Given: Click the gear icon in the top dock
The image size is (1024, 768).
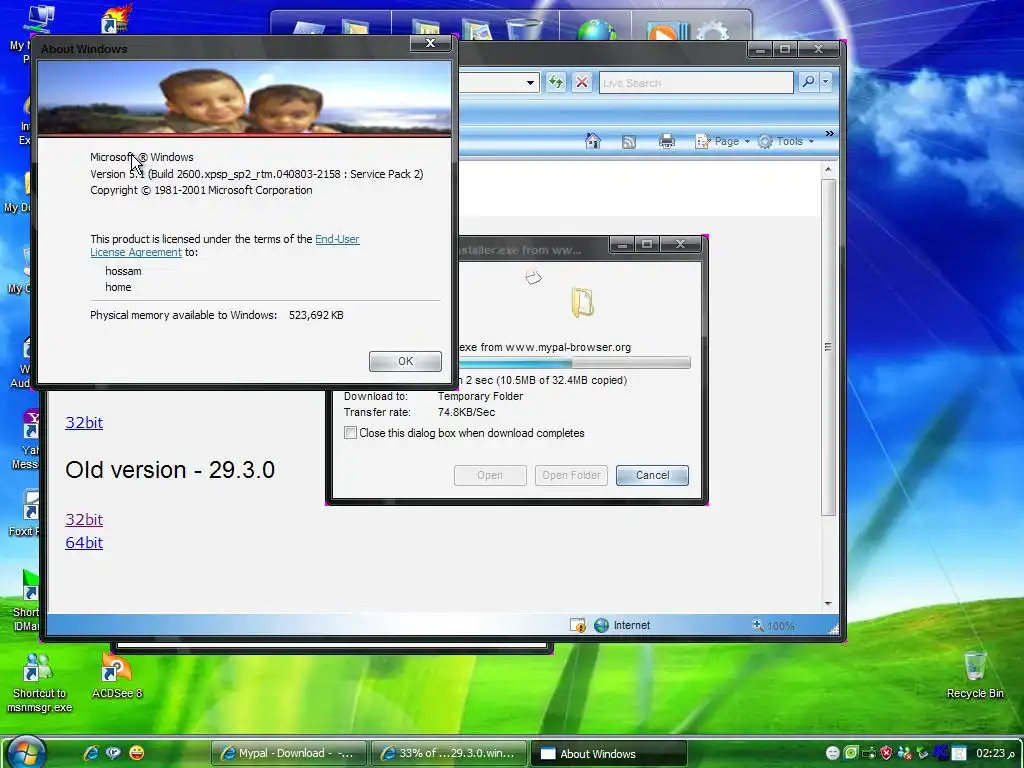Looking at the screenshot, I should tap(712, 30).
